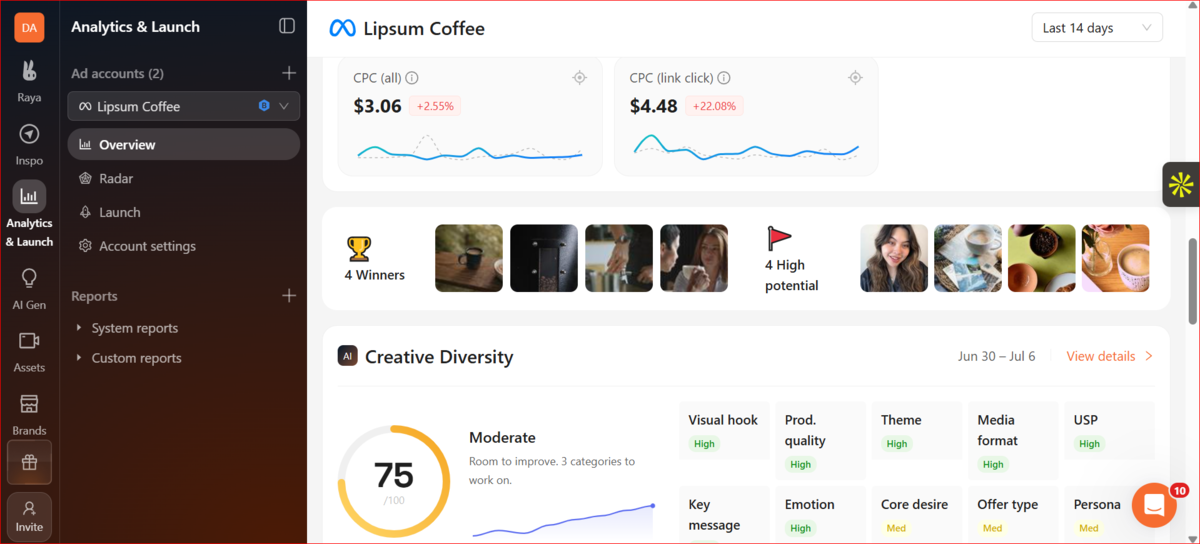Open second winner thumbnail, dark device

coord(544,258)
